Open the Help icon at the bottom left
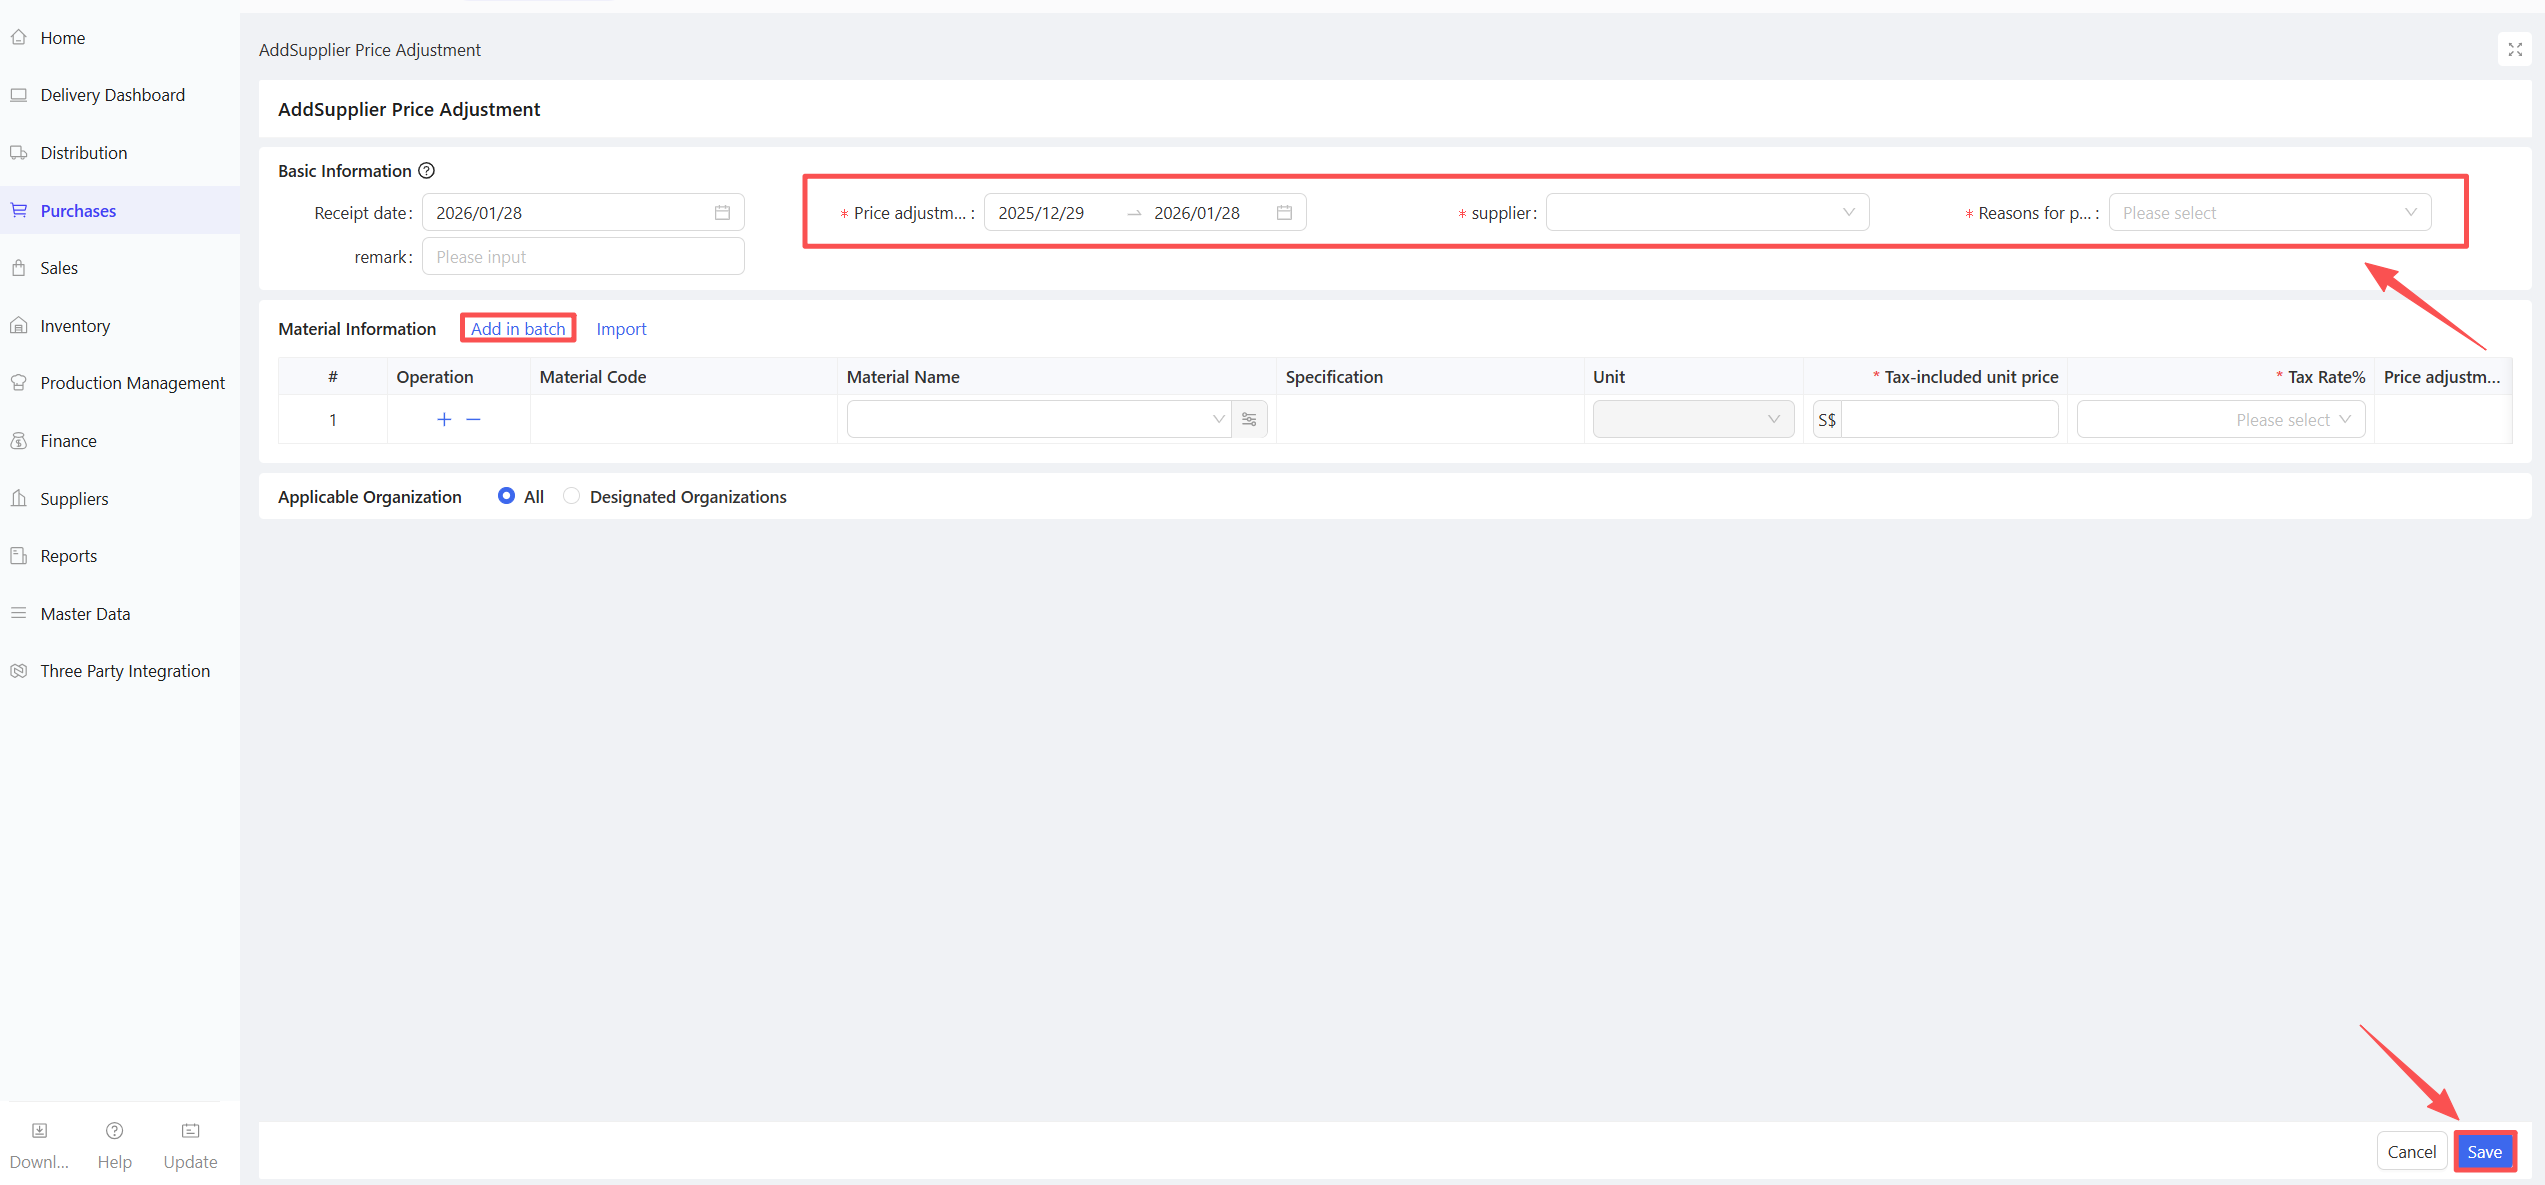The width and height of the screenshot is (2545, 1185). (x=114, y=1131)
